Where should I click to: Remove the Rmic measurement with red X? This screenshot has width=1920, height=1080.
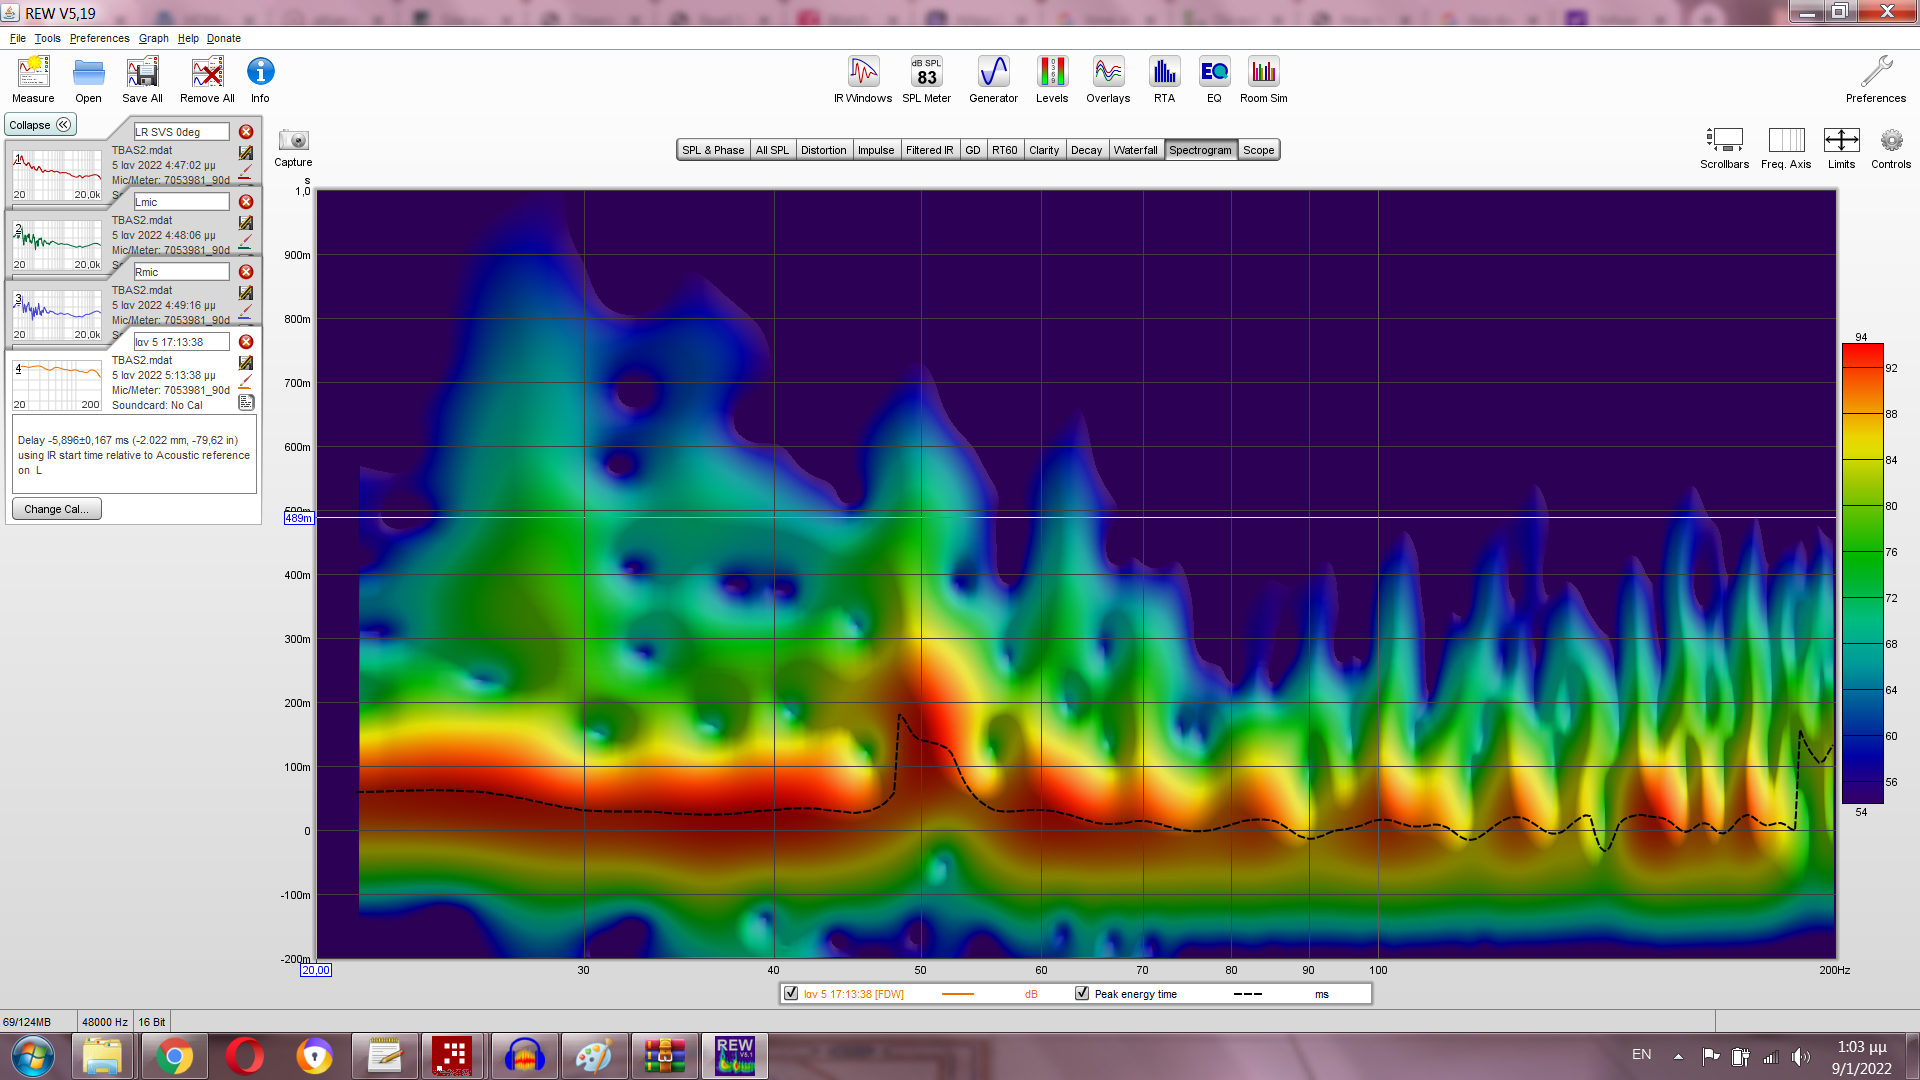[246, 272]
